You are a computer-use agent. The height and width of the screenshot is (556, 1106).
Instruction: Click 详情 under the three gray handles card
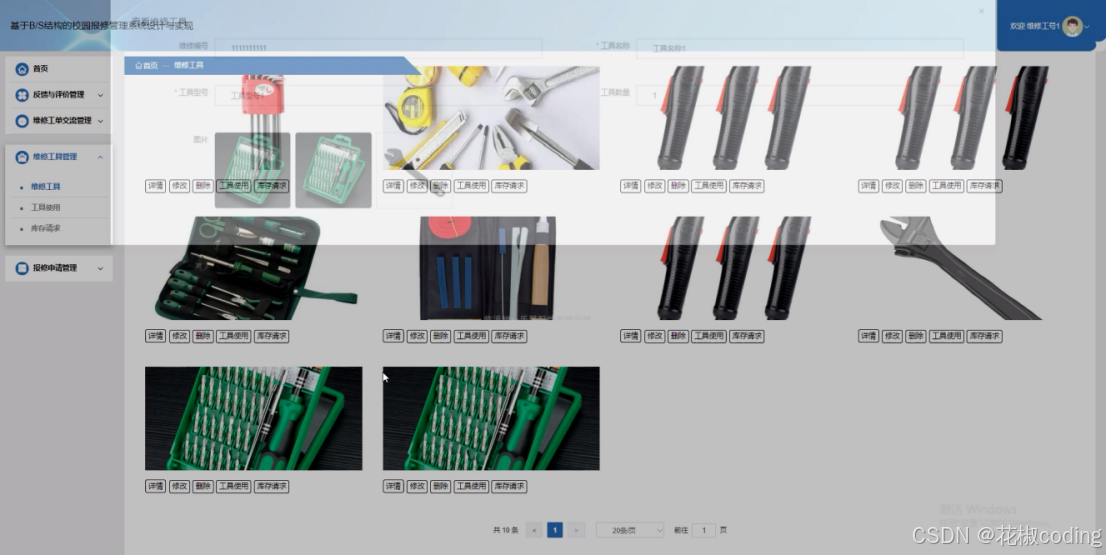pos(631,186)
